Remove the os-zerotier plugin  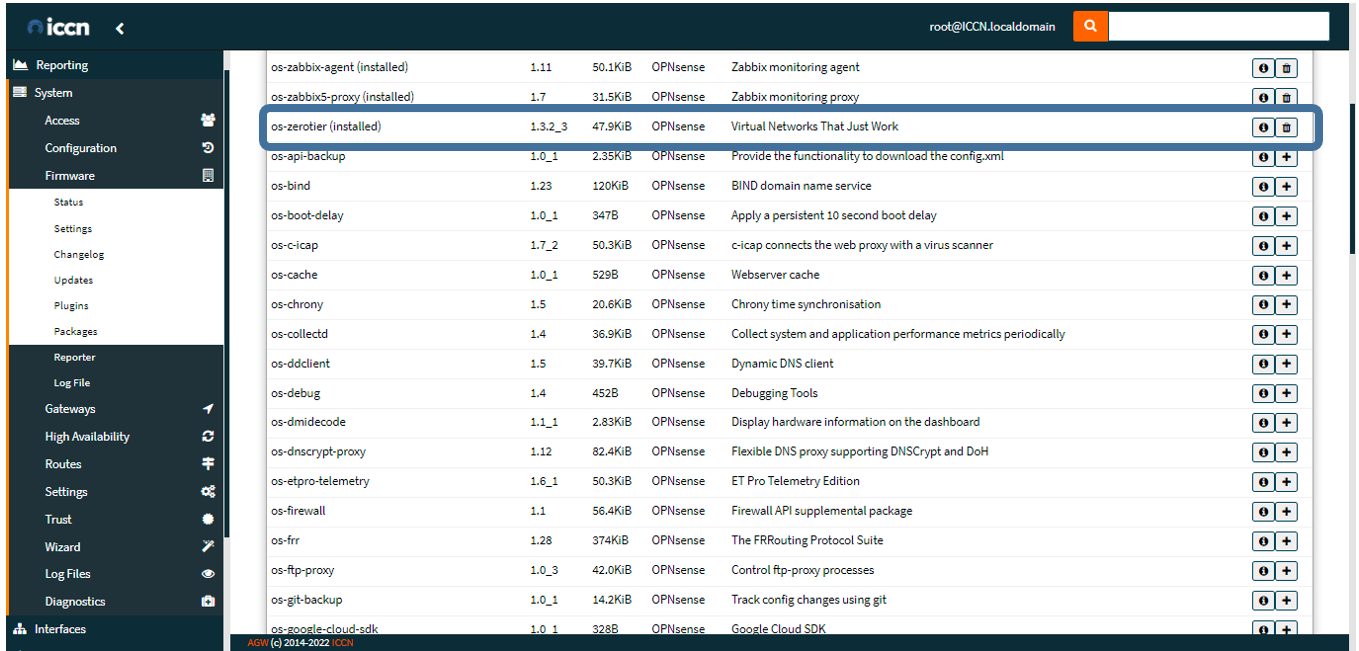coord(1287,127)
